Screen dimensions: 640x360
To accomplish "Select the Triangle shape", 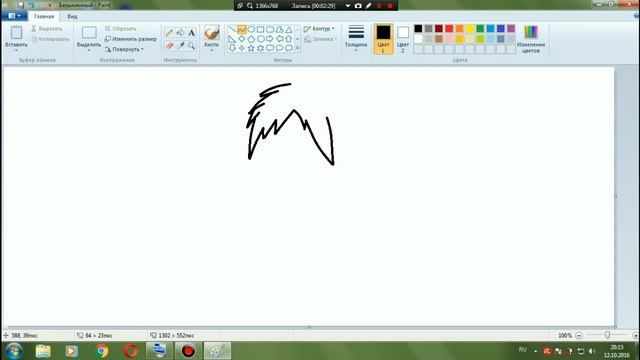I will coord(289,30).
